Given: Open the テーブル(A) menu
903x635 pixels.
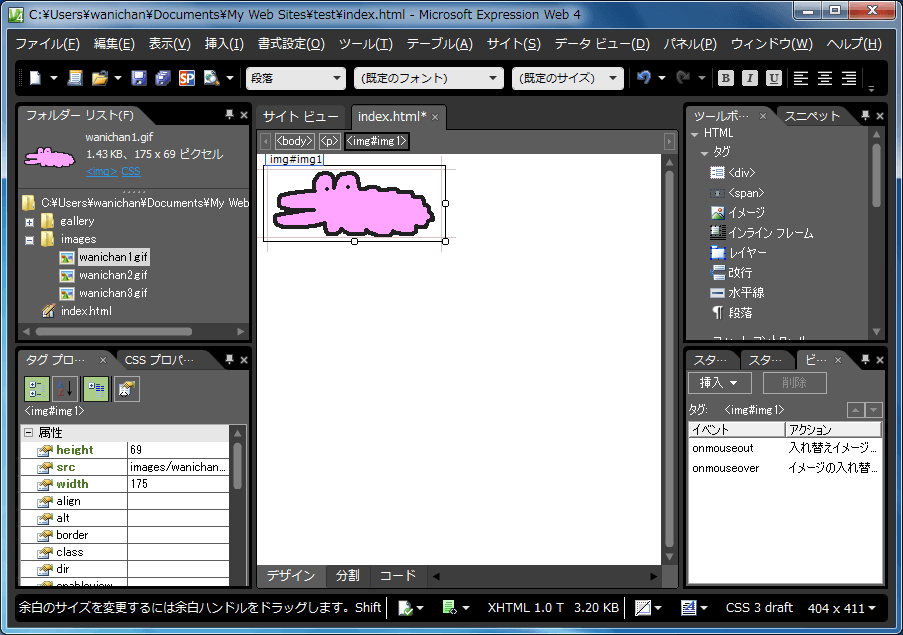Looking at the screenshot, I should pyautogui.click(x=439, y=44).
